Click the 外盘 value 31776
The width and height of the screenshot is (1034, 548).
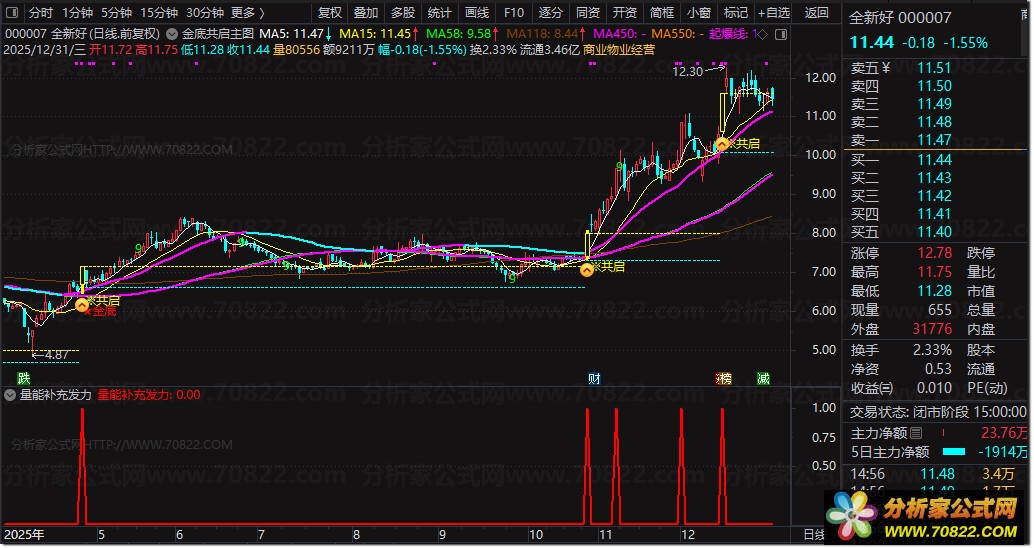(932, 329)
